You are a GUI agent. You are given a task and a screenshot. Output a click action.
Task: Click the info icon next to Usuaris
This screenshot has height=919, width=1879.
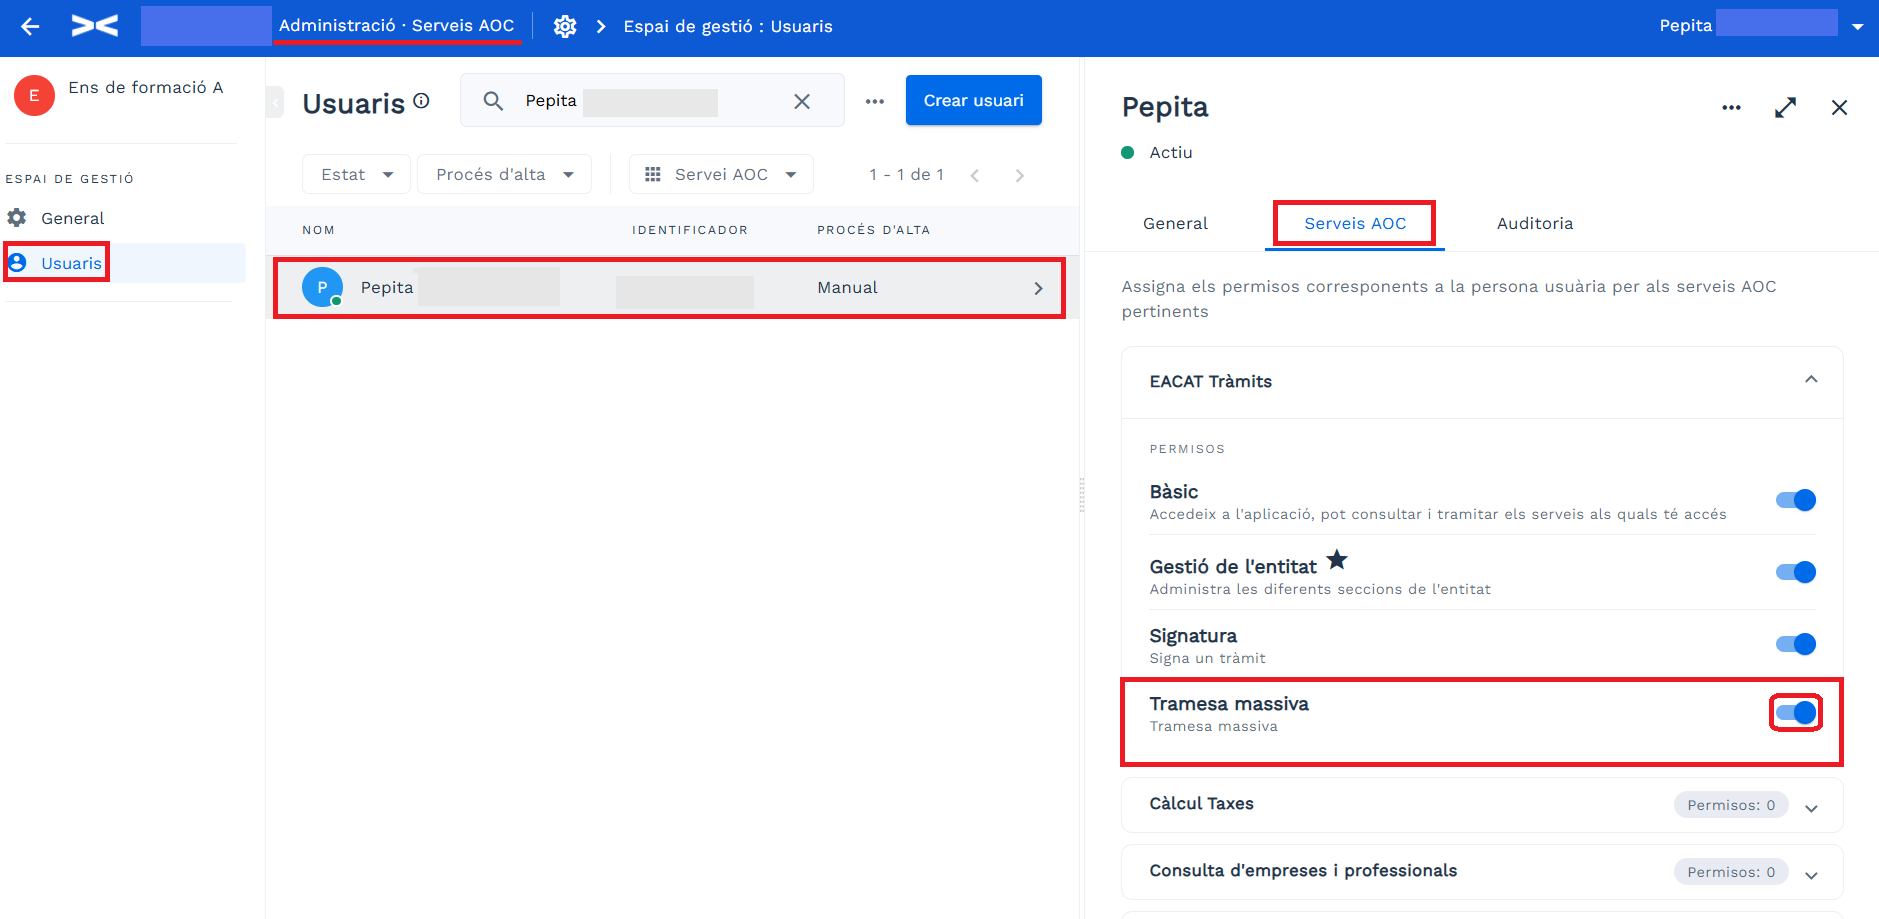(422, 101)
